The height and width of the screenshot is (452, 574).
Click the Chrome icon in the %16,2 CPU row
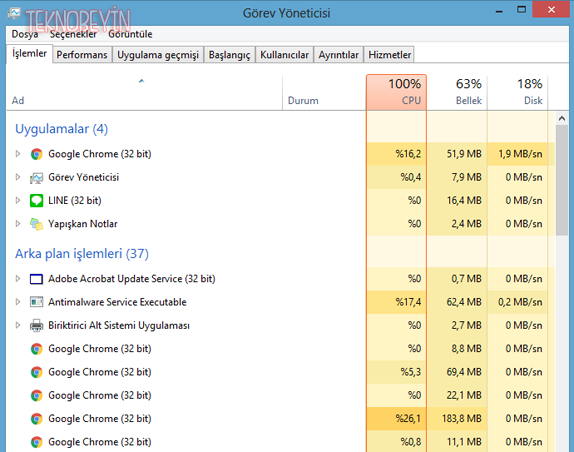[36, 154]
